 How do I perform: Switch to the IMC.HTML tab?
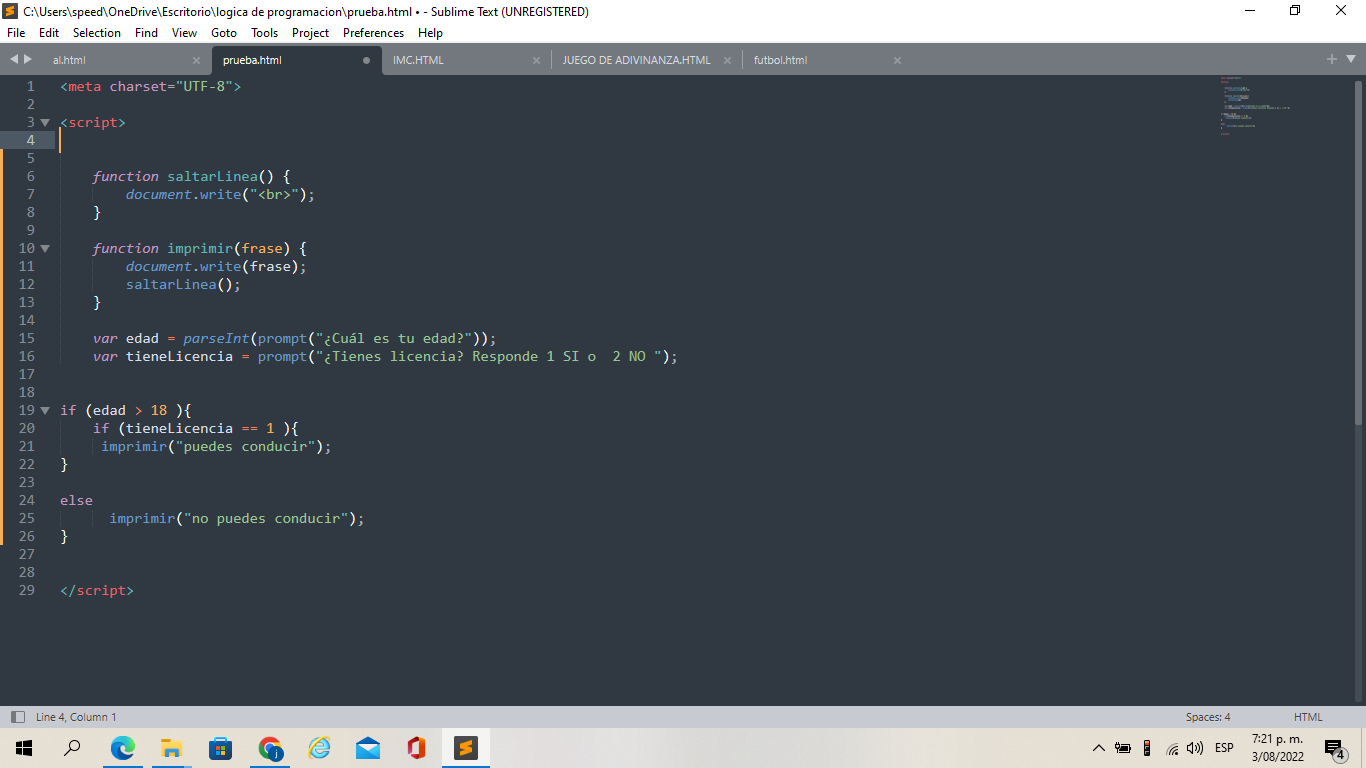[x=418, y=60]
